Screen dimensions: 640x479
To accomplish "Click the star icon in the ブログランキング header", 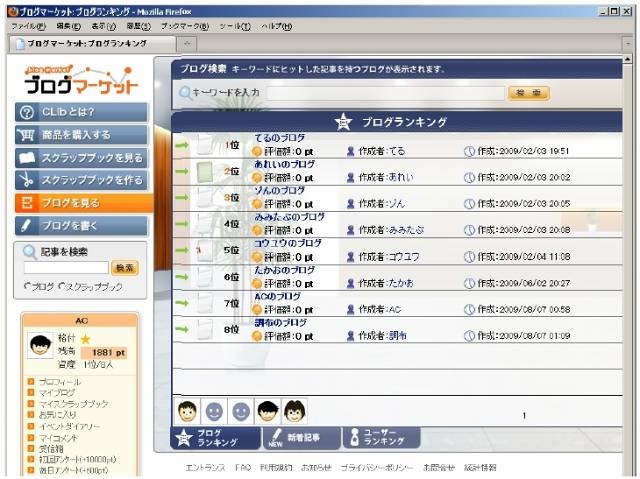I will pyautogui.click(x=343, y=122).
